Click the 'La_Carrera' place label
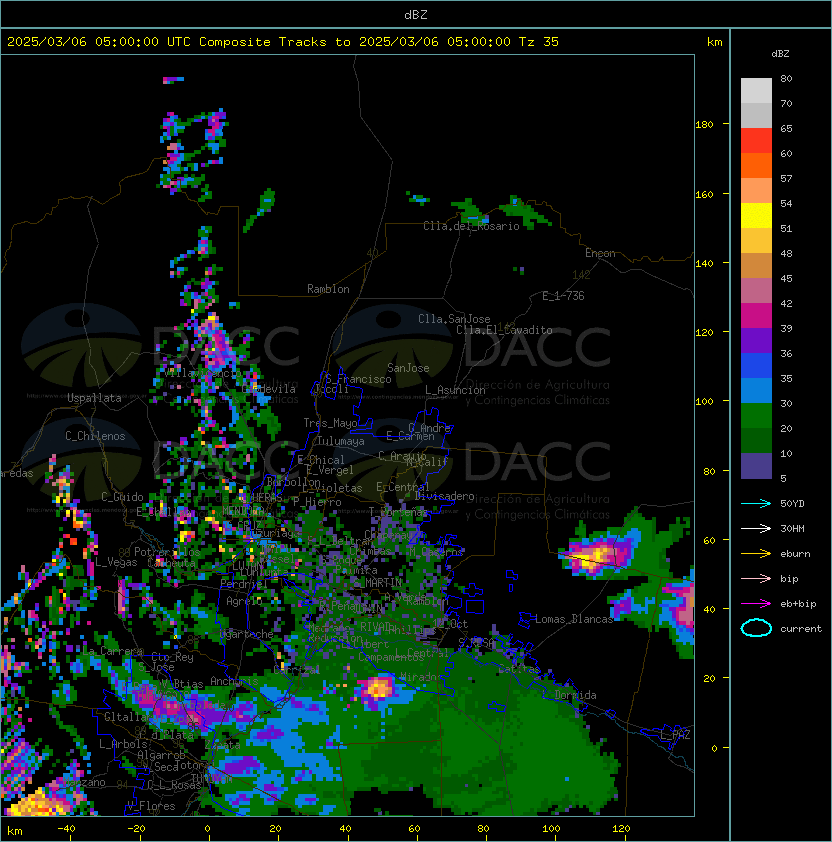Viewport: 832px width, 842px height. (113, 651)
